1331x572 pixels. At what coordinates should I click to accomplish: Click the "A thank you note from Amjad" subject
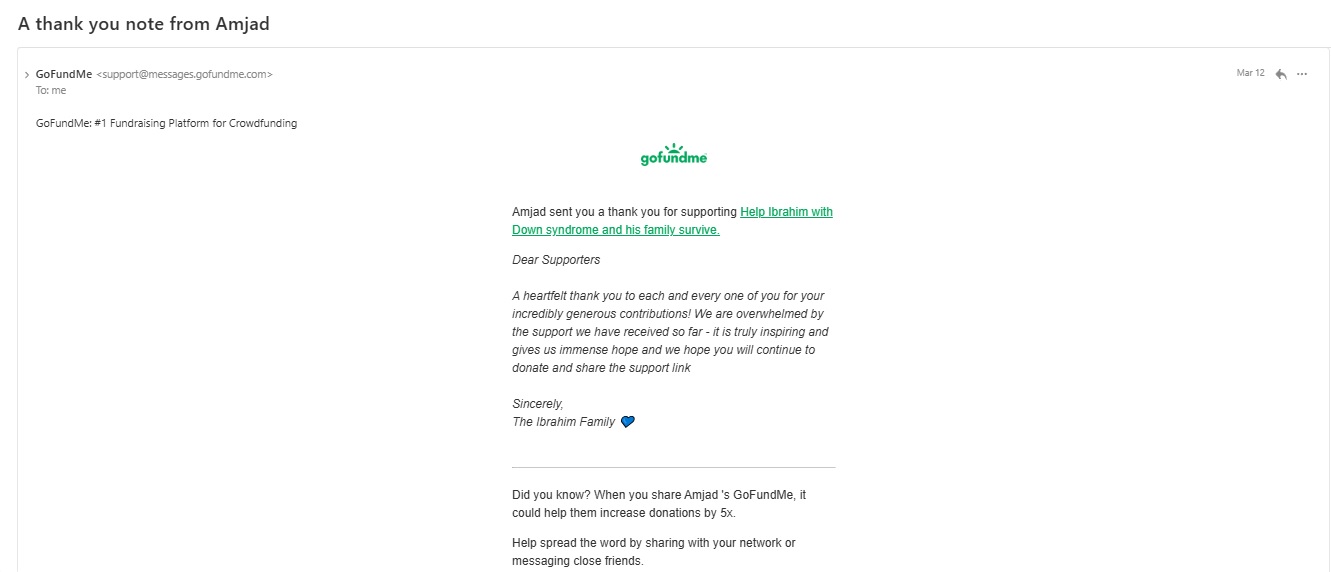coord(144,24)
